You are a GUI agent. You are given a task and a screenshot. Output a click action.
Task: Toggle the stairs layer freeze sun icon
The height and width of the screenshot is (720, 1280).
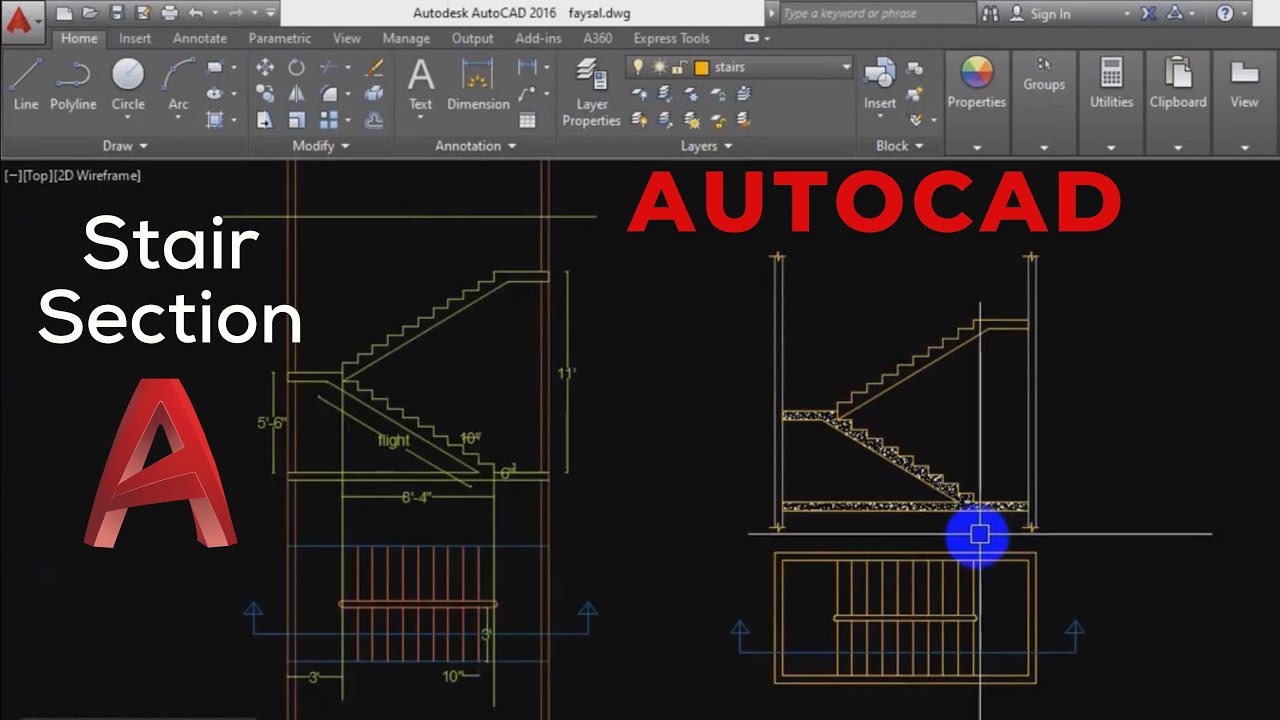[x=659, y=67]
